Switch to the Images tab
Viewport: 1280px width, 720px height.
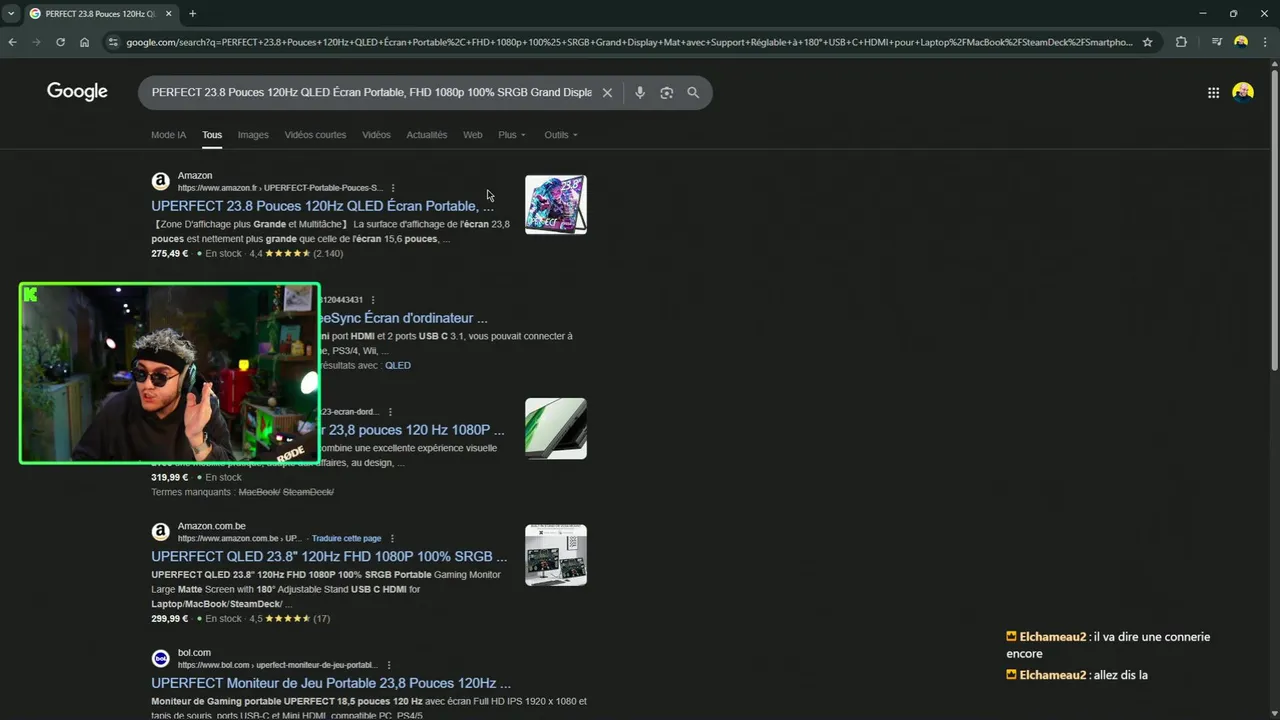point(253,135)
